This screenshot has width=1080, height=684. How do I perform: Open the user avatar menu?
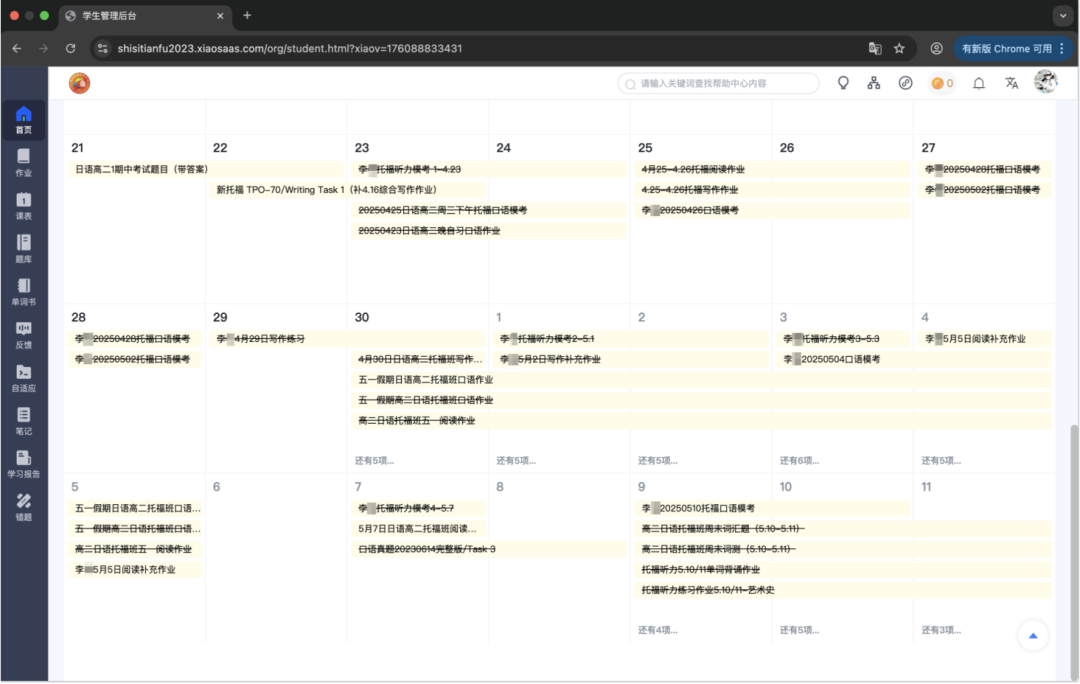pyautogui.click(x=1045, y=83)
